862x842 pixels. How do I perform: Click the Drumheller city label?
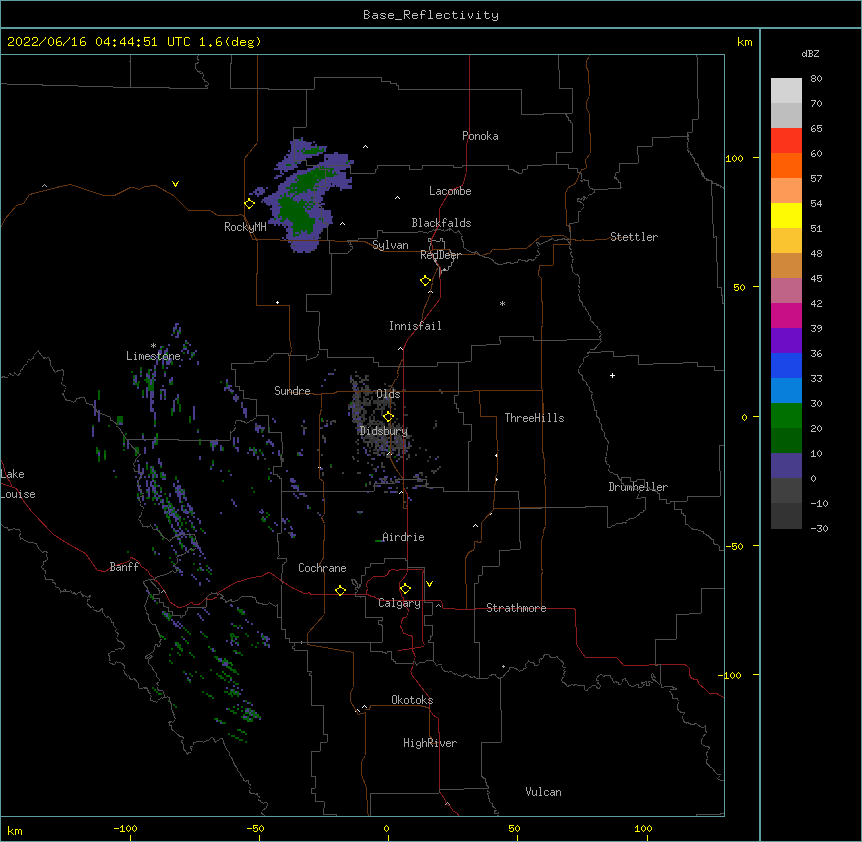(x=638, y=487)
